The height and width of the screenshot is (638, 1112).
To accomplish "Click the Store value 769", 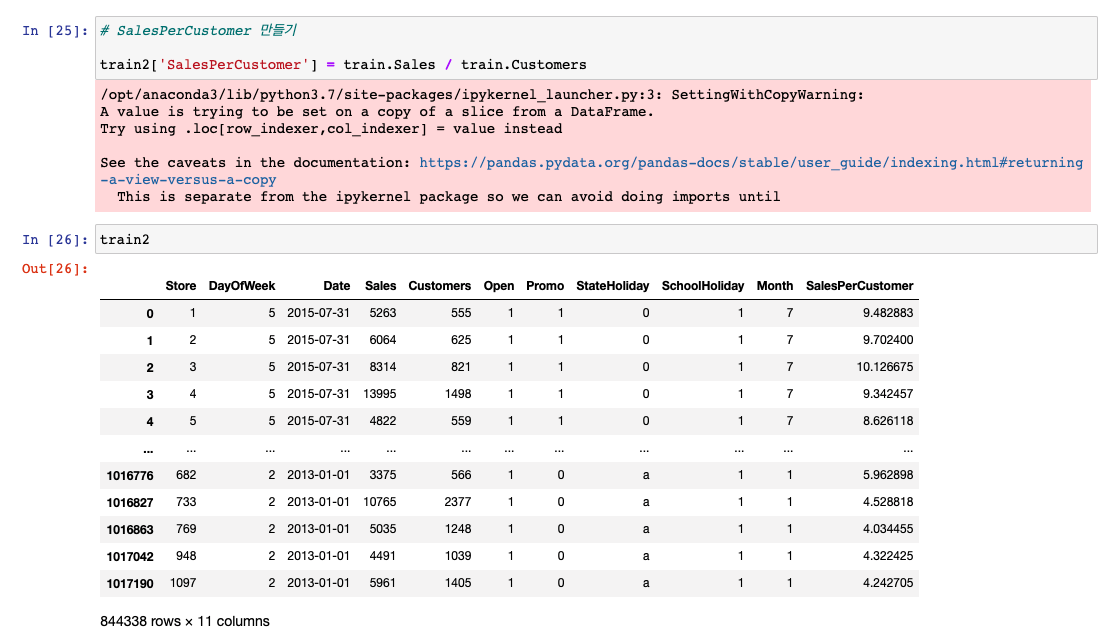I will coord(186,529).
